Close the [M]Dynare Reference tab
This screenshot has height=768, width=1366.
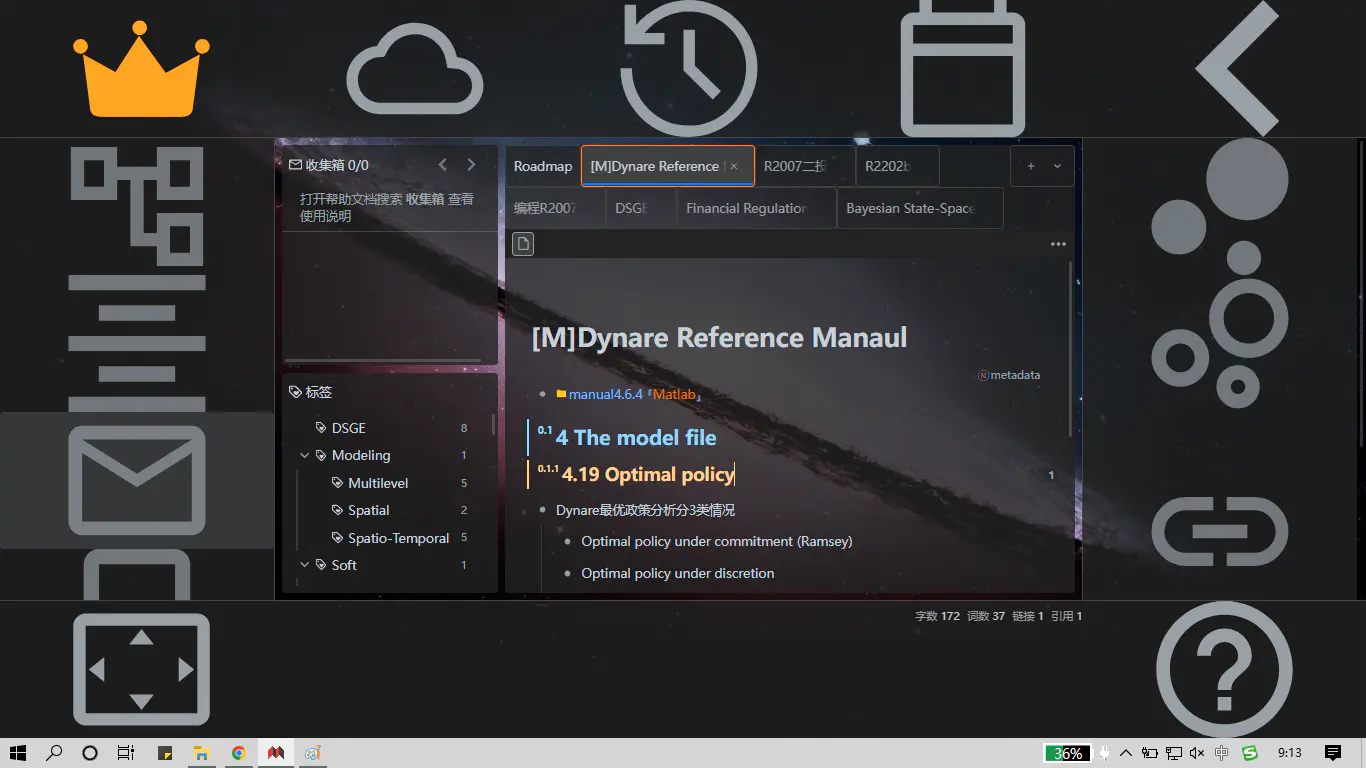click(x=735, y=167)
